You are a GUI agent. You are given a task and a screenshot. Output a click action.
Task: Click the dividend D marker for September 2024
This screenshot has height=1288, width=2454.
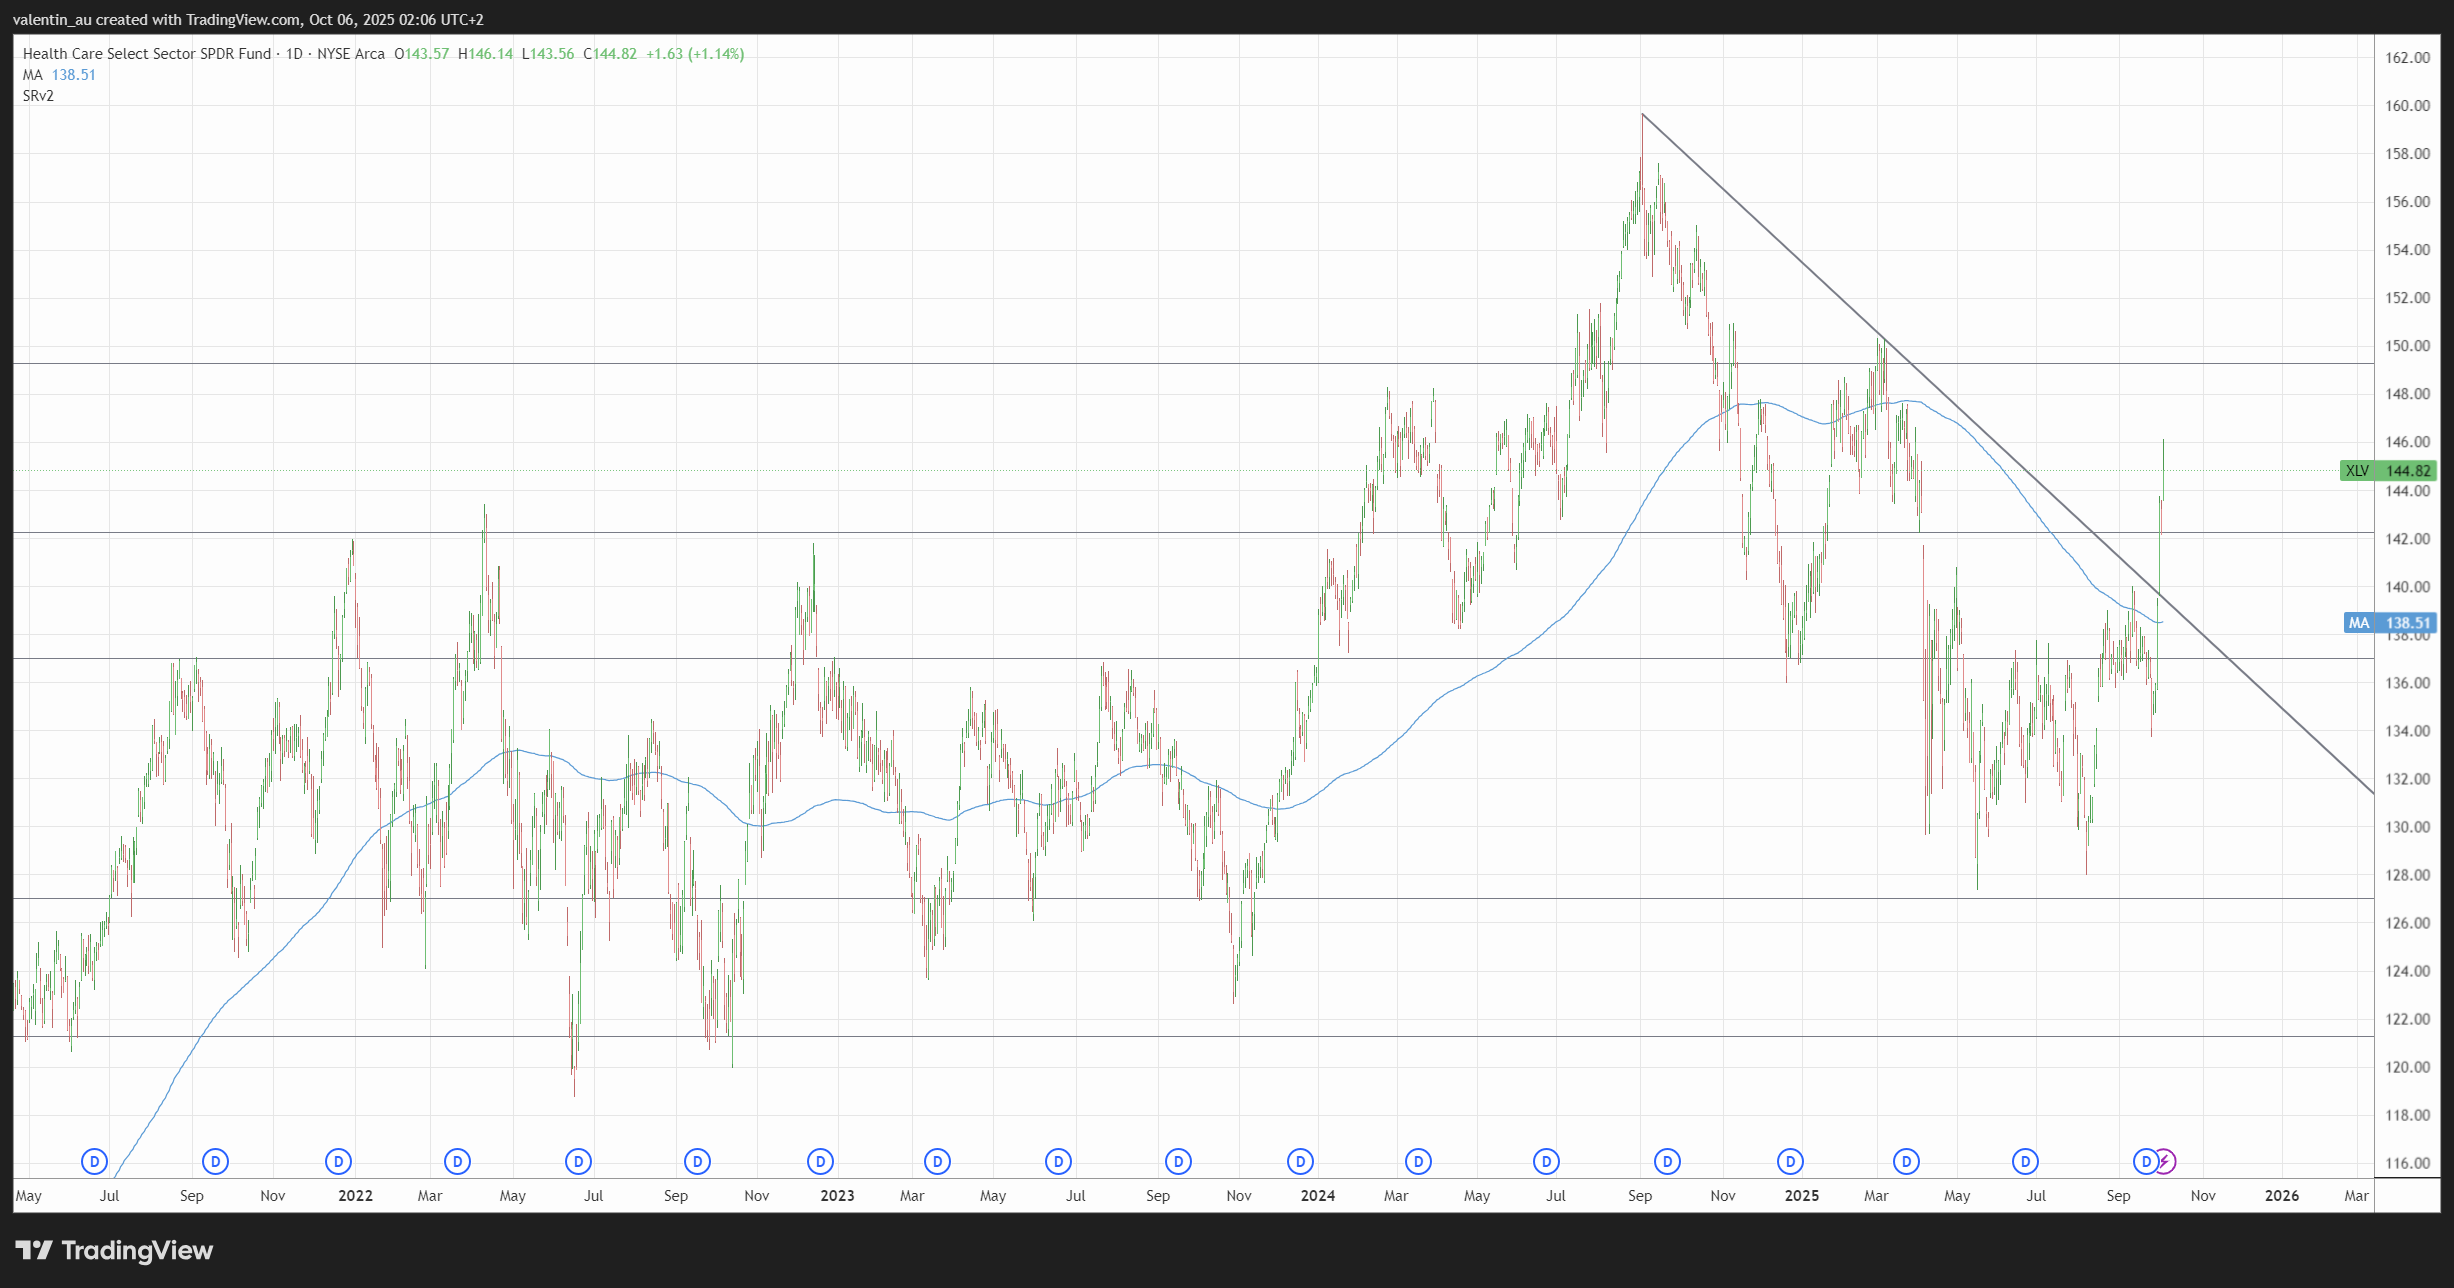tap(1667, 1161)
